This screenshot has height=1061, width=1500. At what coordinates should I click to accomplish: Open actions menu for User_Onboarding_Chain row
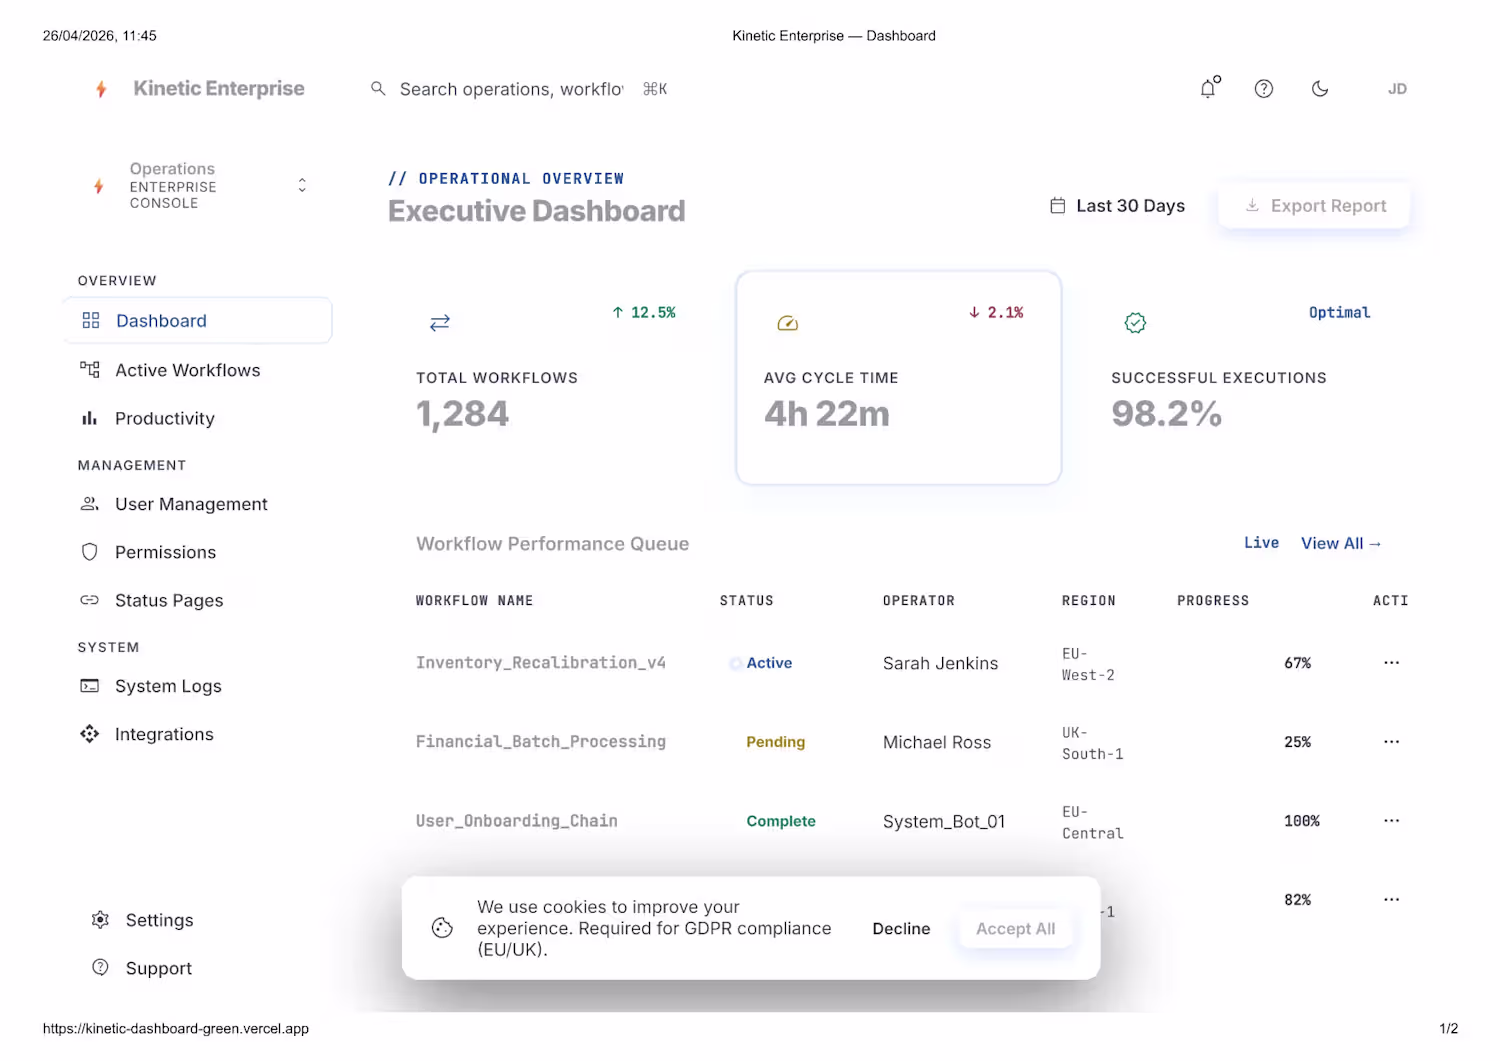coord(1391,821)
